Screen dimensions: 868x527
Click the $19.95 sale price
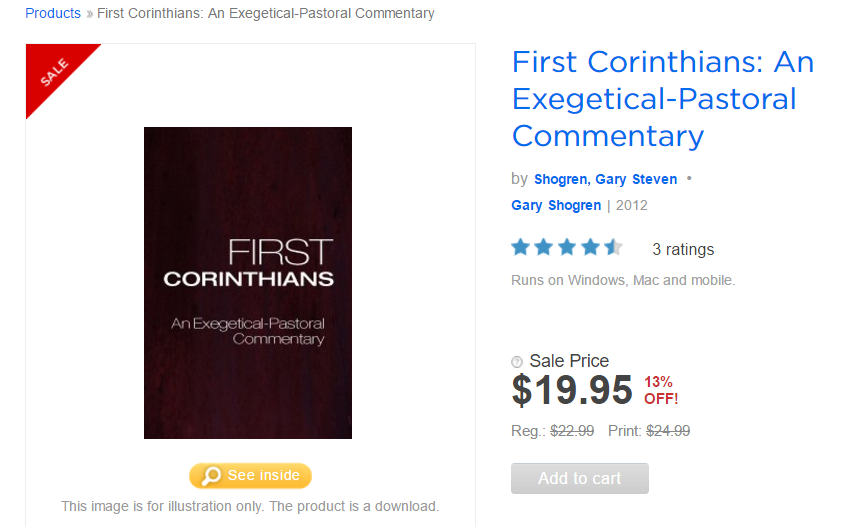(x=572, y=390)
